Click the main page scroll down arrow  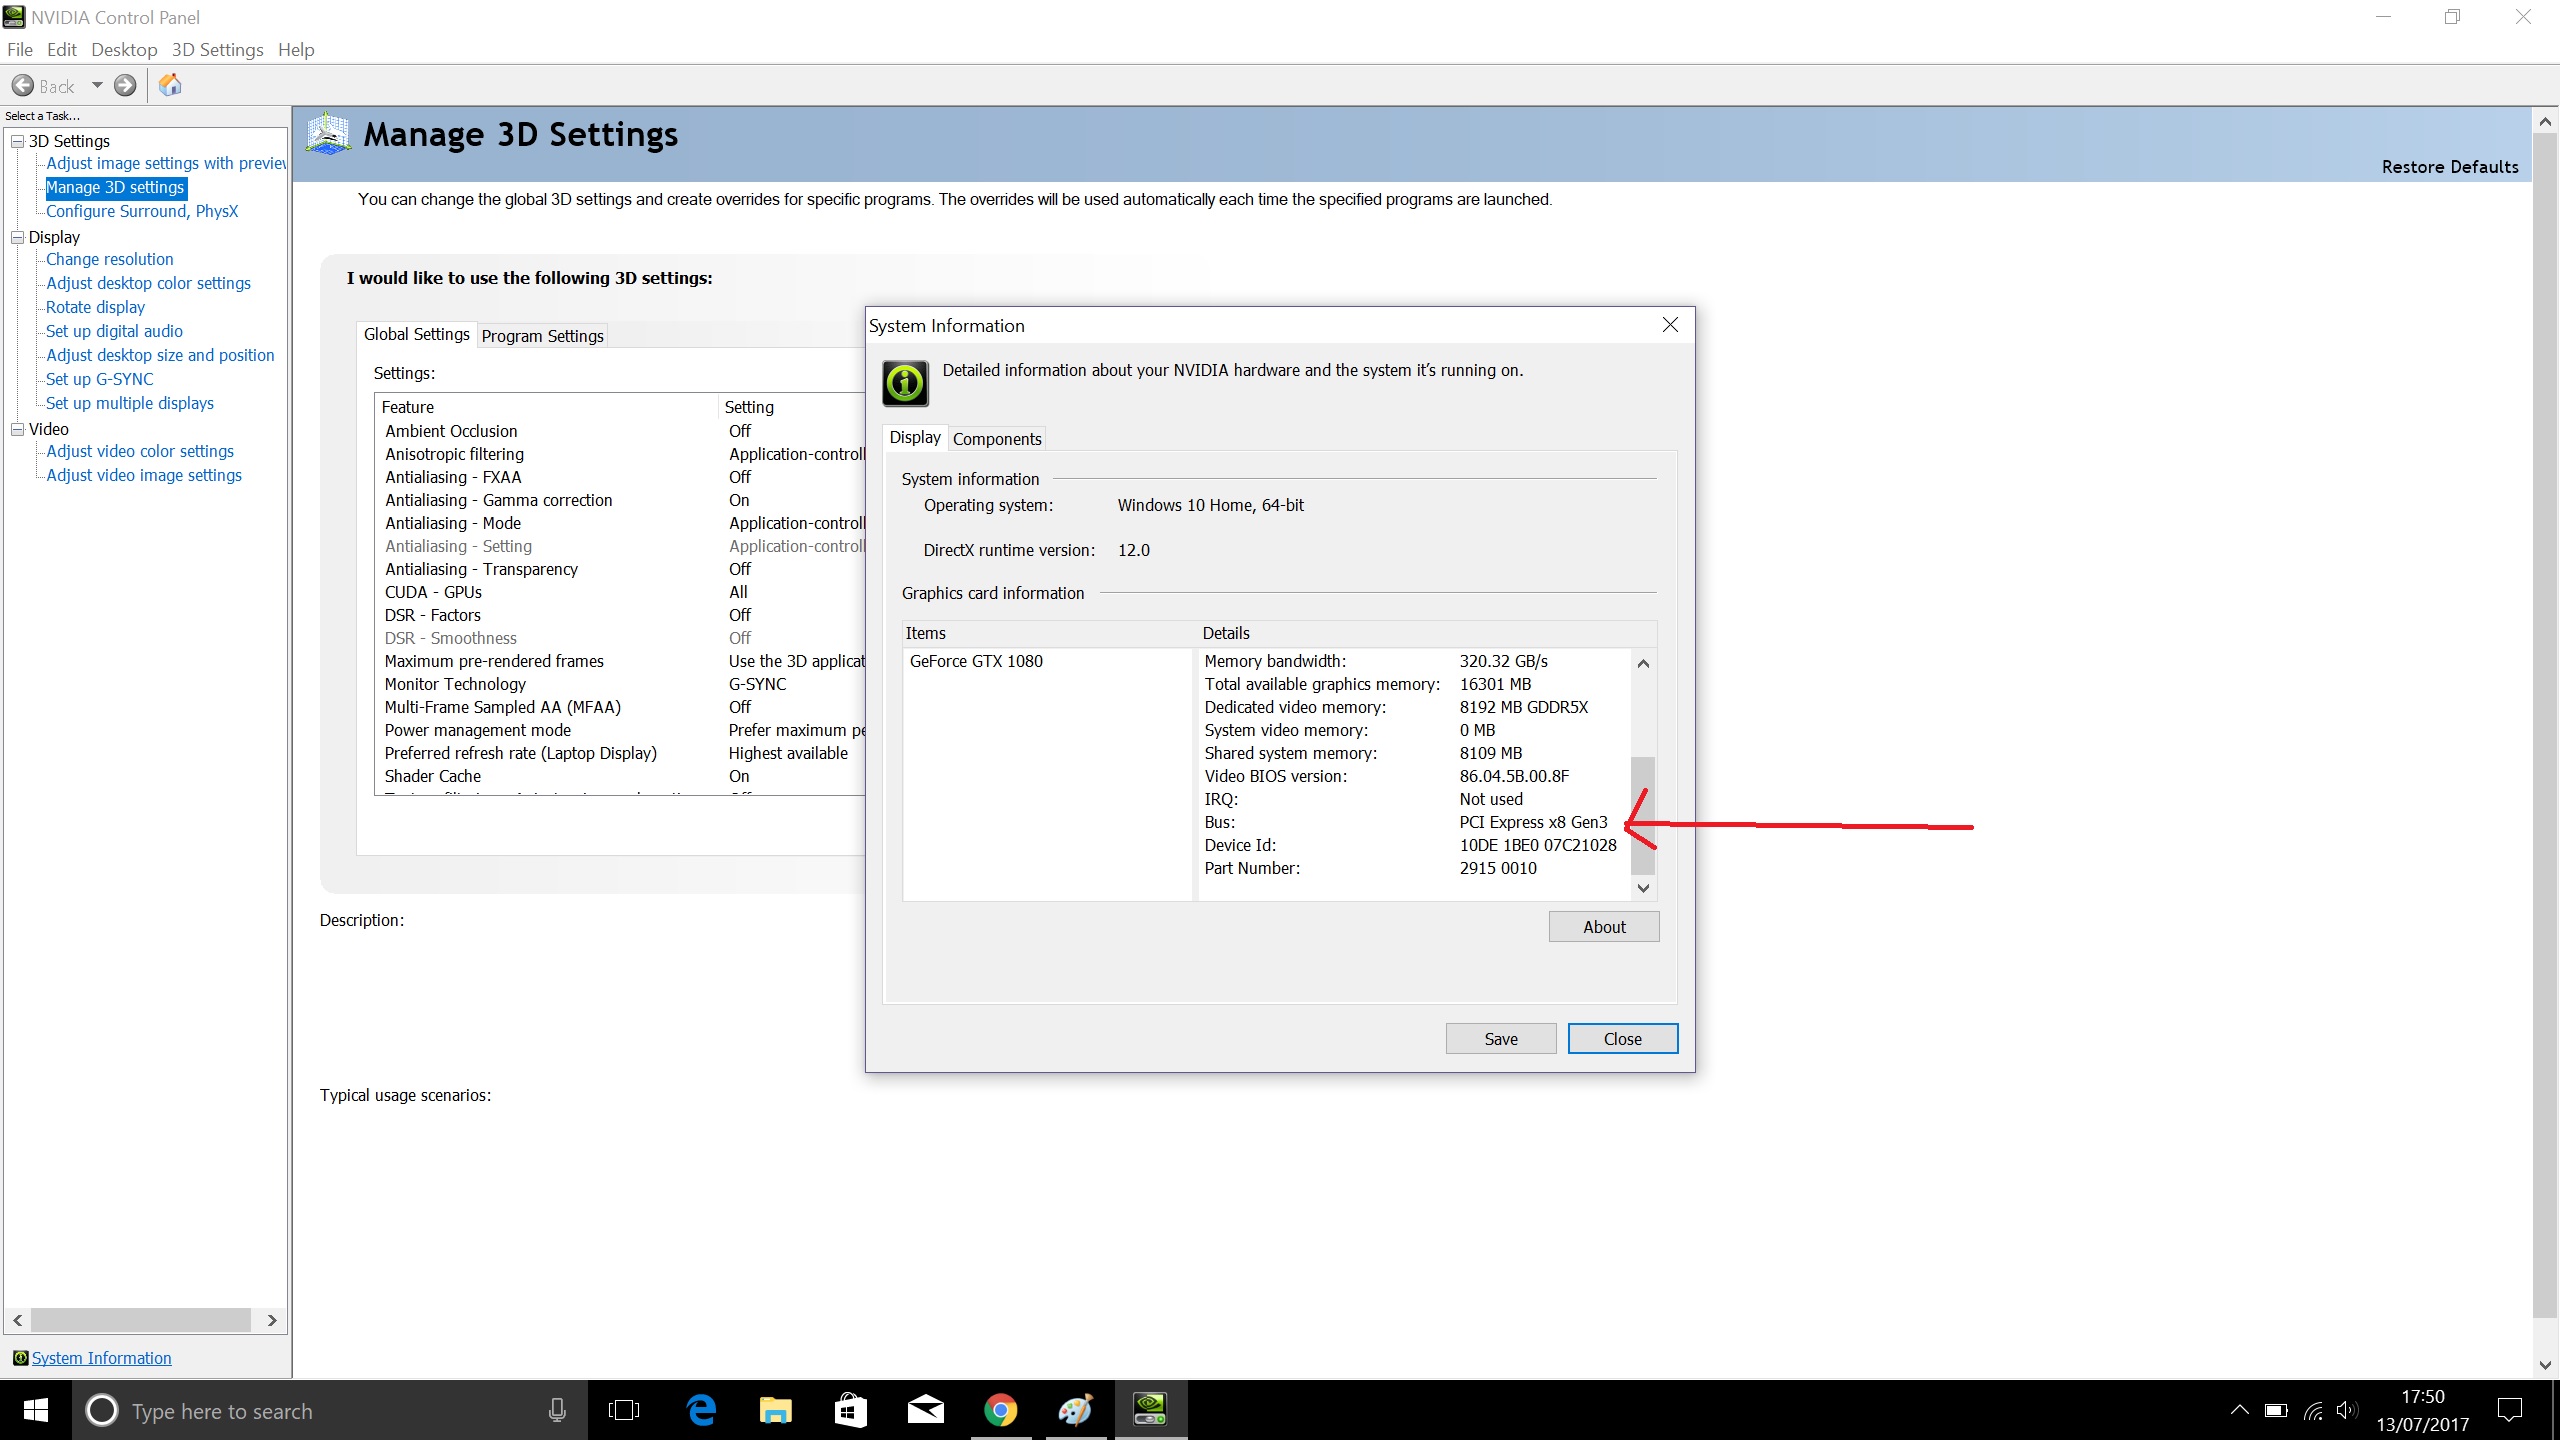[2545, 1365]
